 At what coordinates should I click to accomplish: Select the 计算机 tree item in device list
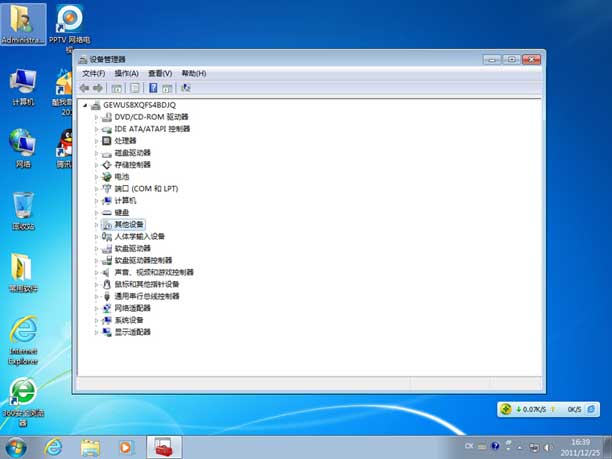(x=125, y=201)
